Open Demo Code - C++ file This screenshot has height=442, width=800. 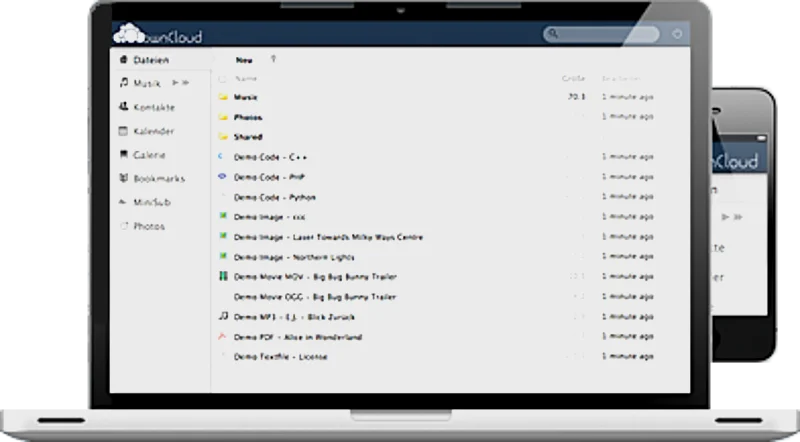[x=270, y=157]
